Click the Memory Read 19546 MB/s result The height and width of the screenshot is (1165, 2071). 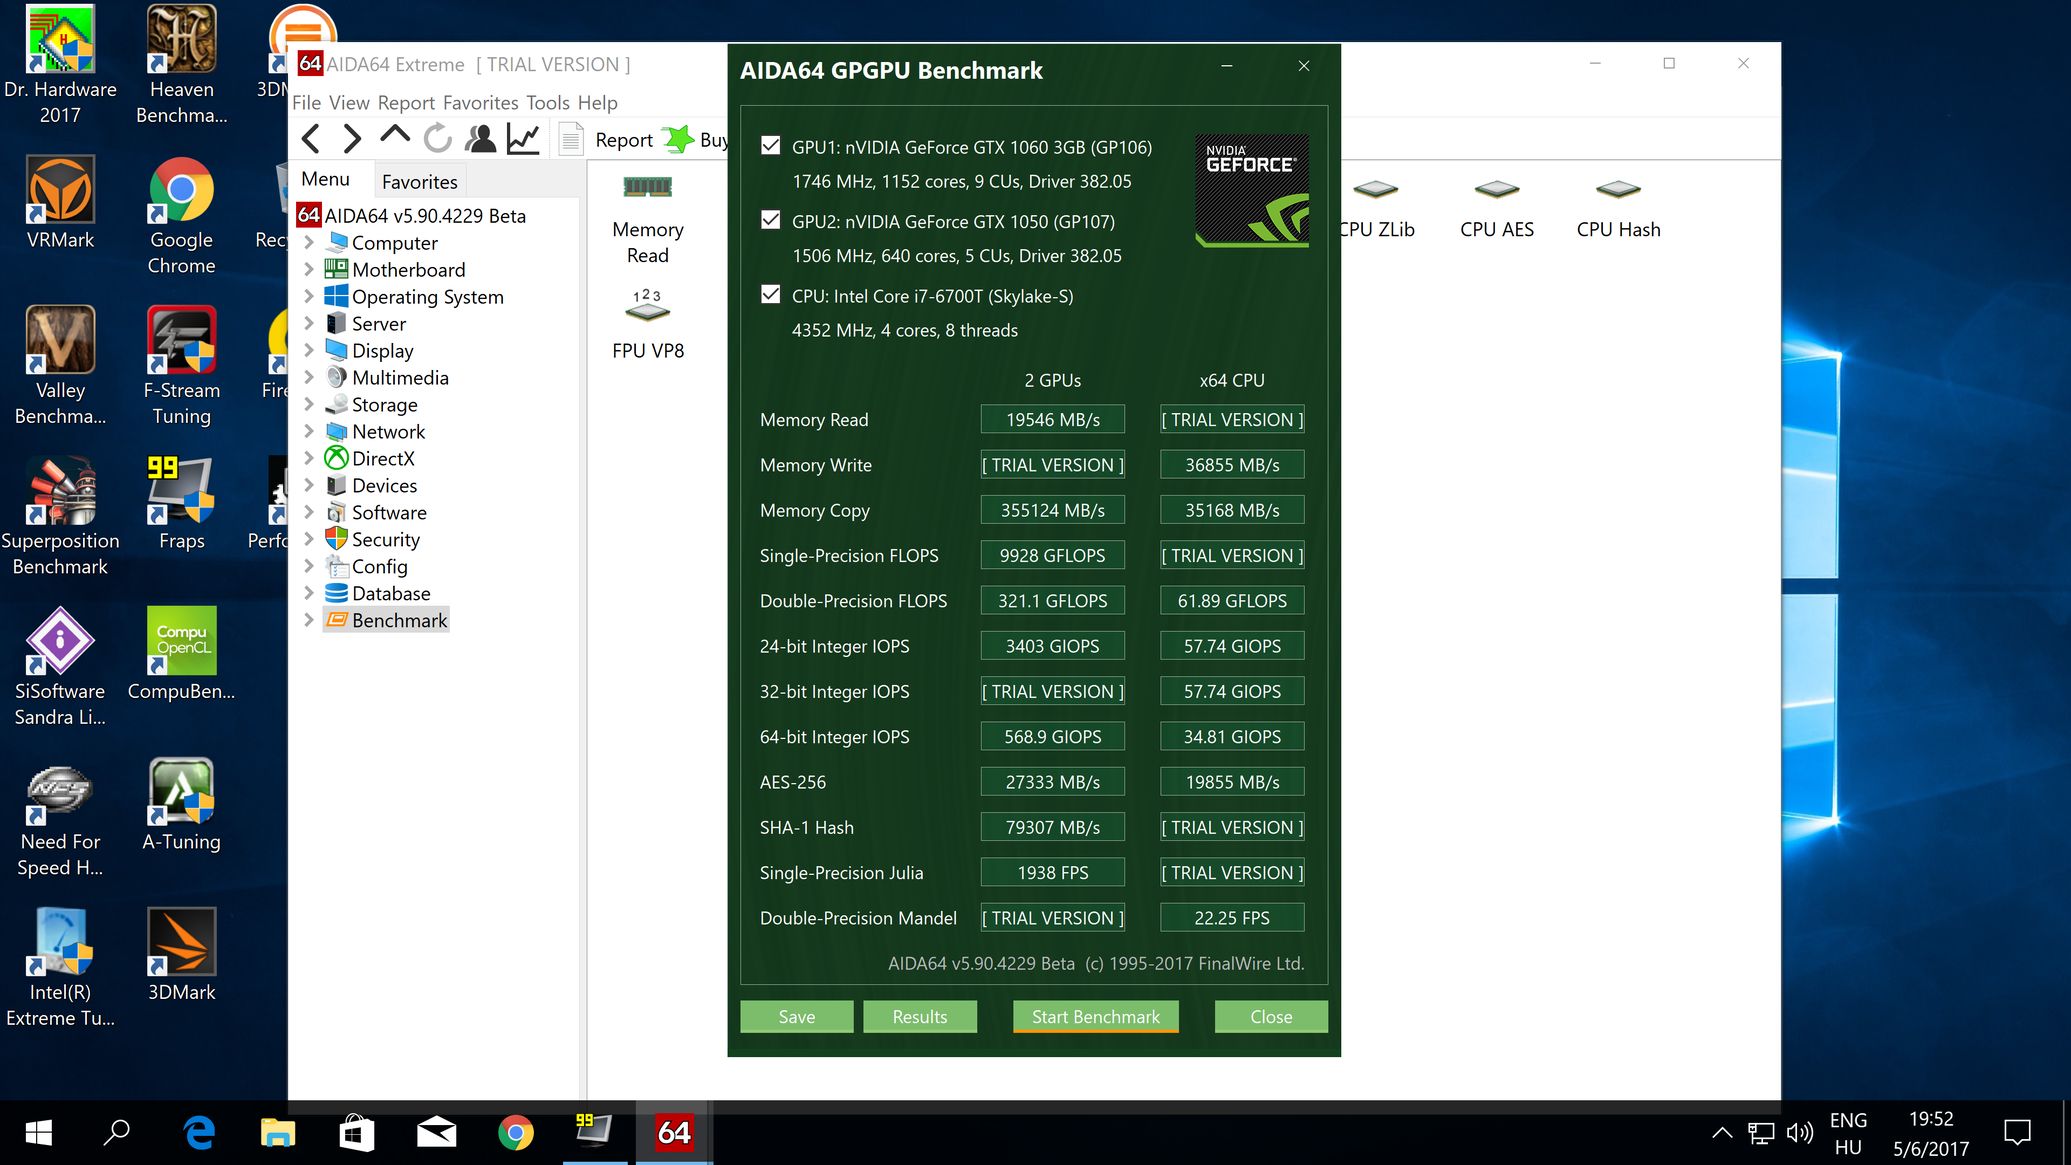(x=1052, y=419)
